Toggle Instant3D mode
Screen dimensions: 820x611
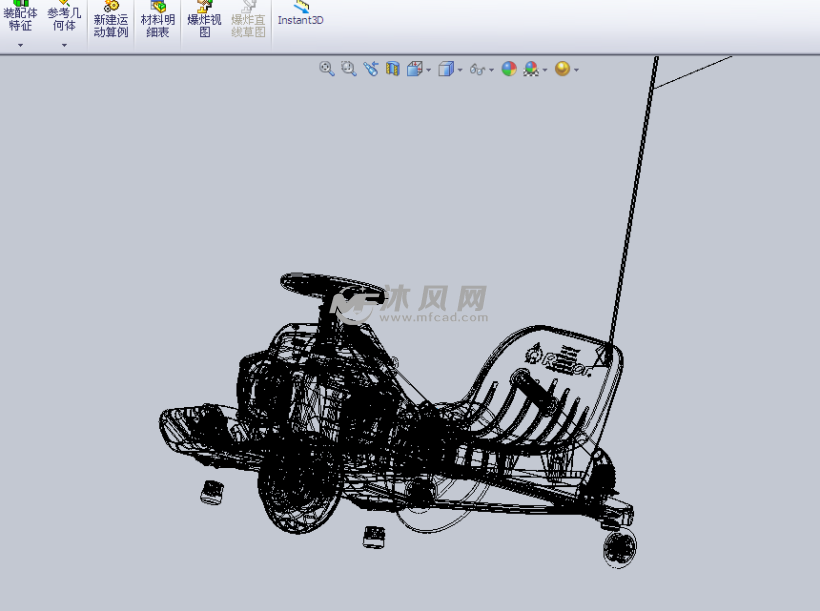pos(300,14)
